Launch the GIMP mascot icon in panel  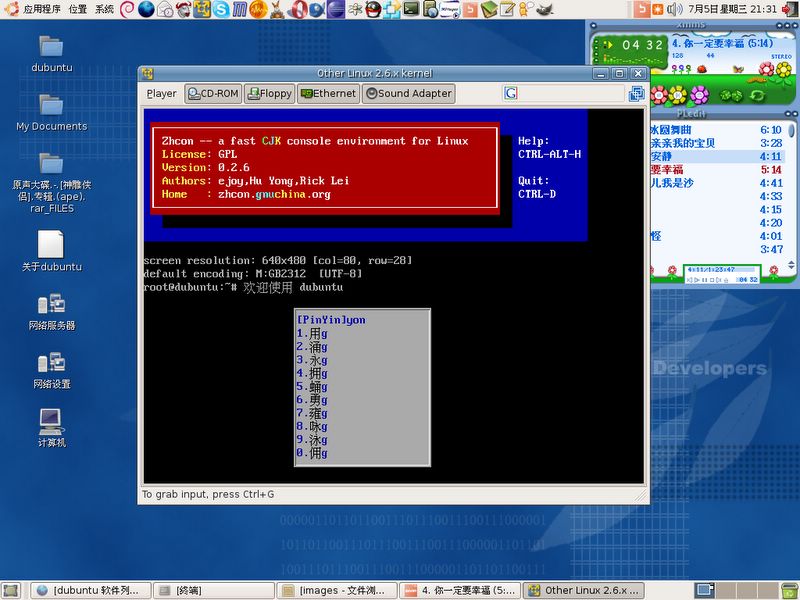545,9
